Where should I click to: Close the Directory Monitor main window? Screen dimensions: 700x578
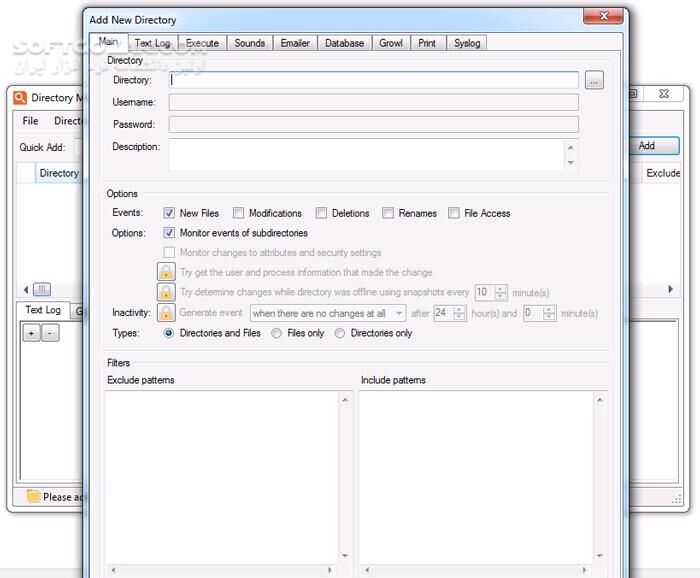(x=664, y=94)
